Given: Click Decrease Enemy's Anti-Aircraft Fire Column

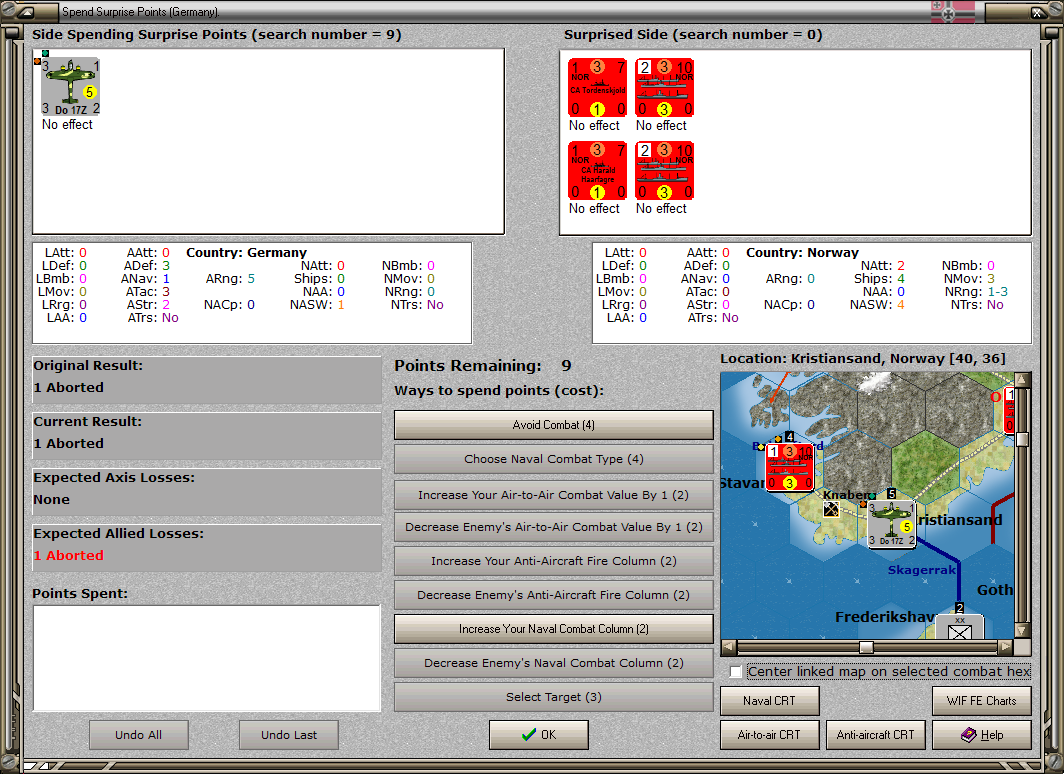Looking at the screenshot, I should pos(553,594).
